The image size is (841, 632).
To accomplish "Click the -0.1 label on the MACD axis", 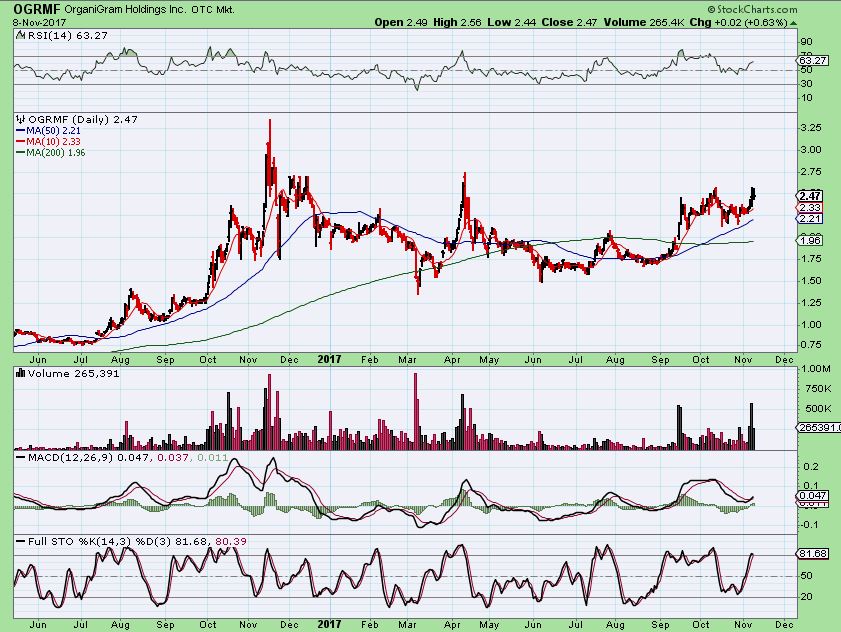I will point(808,525).
